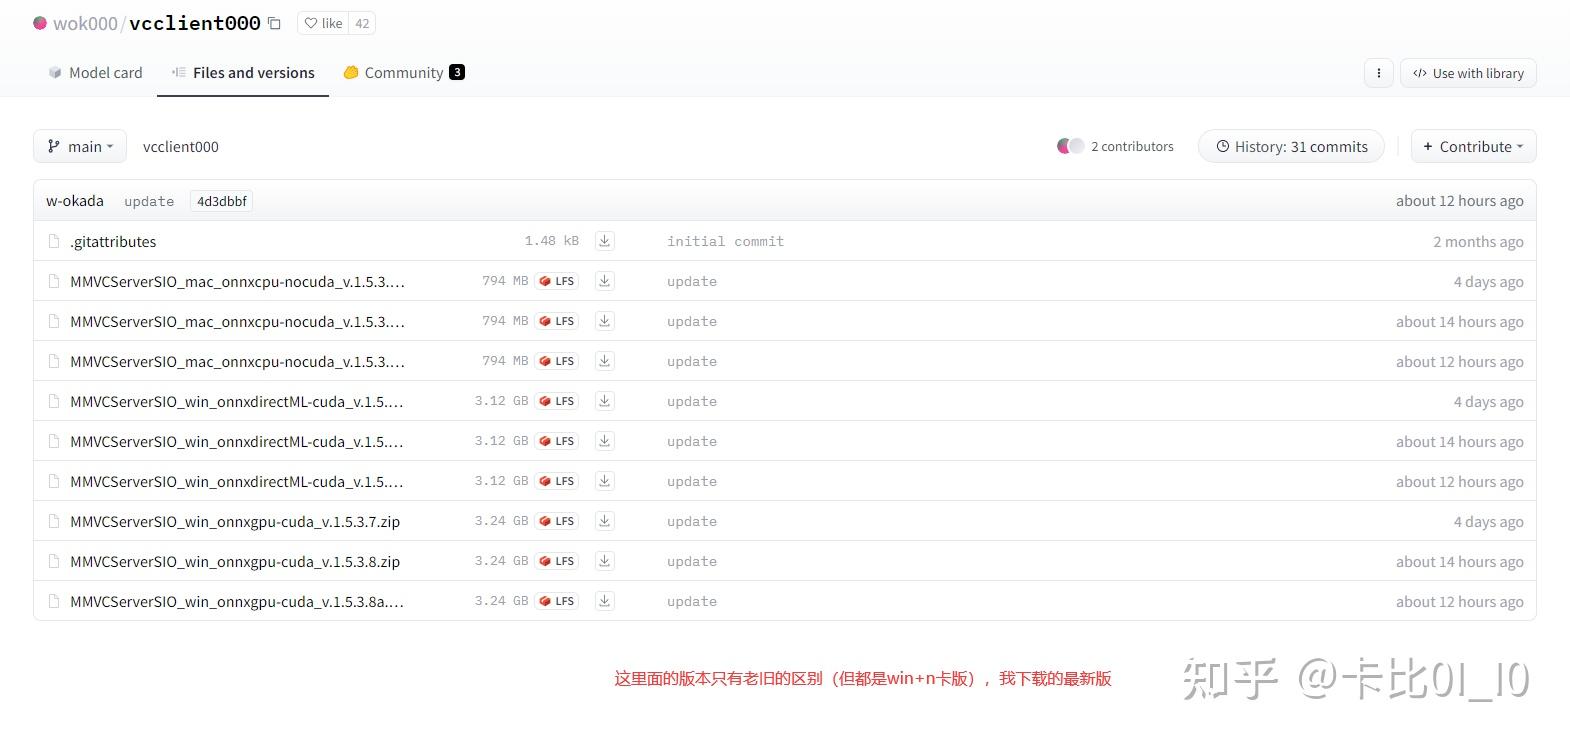Image resolution: width=1570 pixels, height=745 pixels.
Task: Open the three-dot more options menu
Action: pyautogui.click(x=1378, y=73)
